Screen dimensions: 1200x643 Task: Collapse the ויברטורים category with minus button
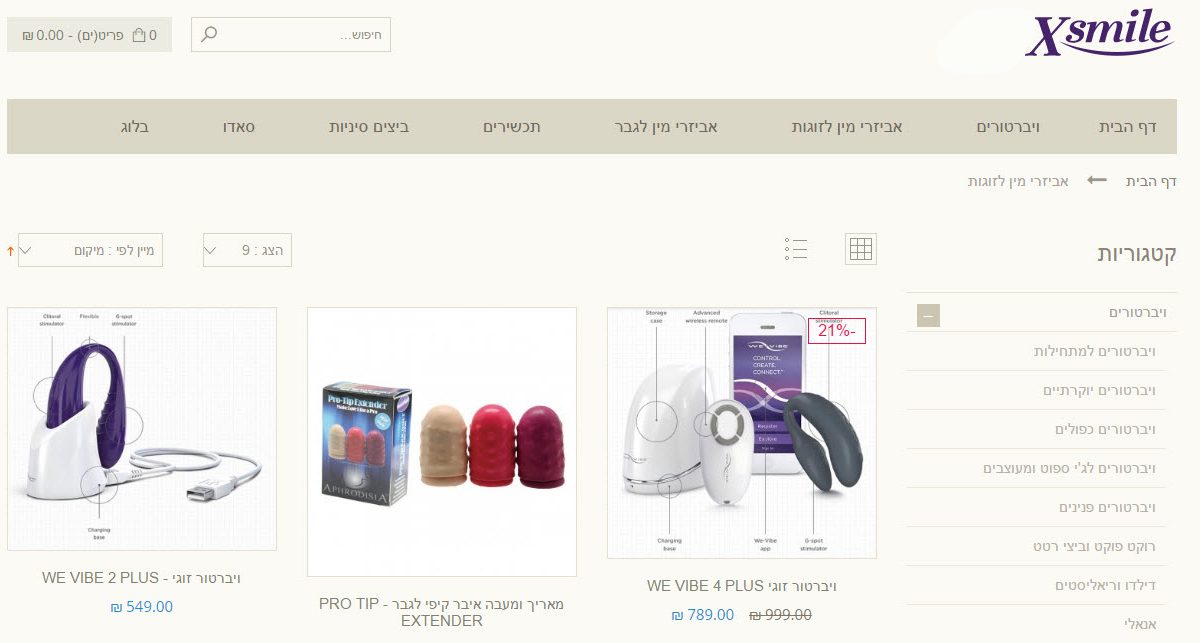coord(928,316)
